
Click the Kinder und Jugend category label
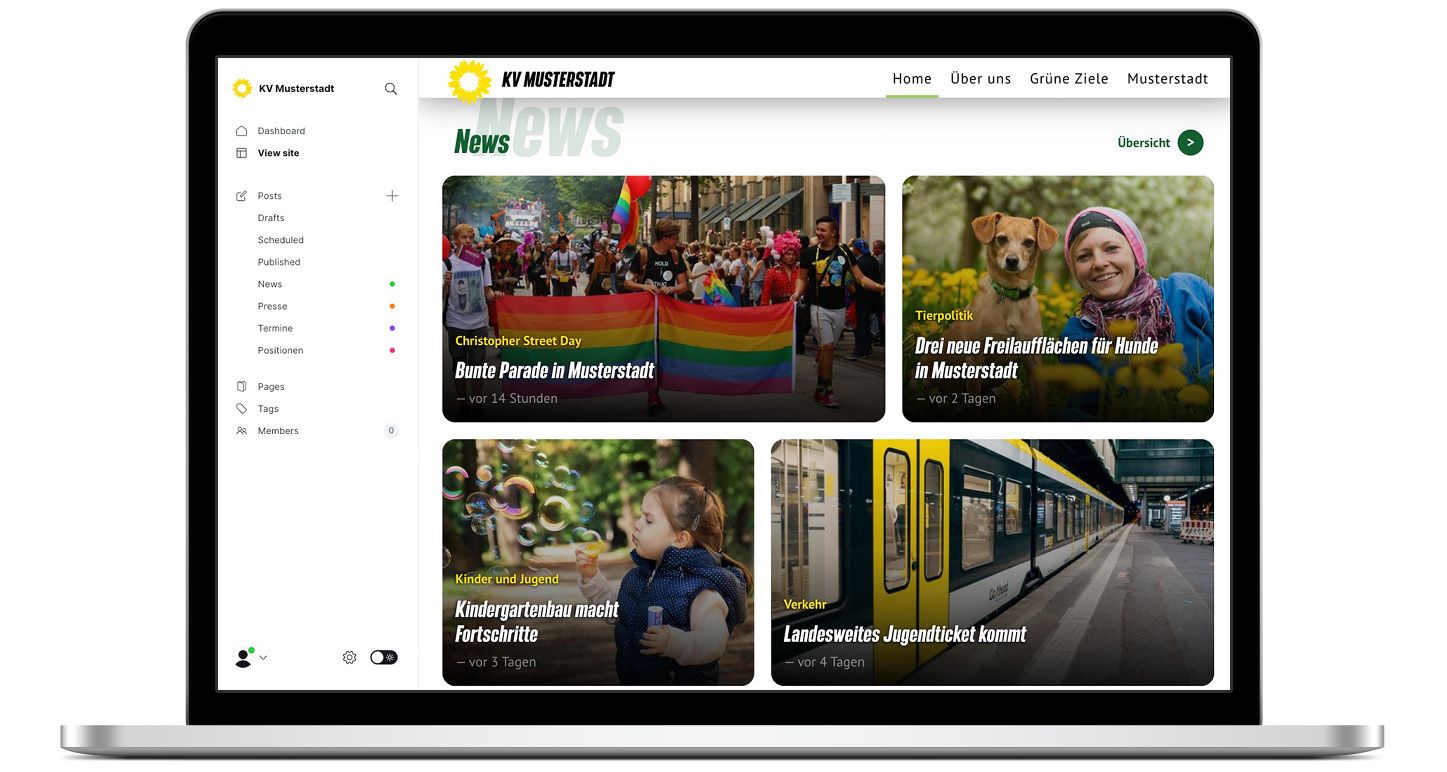pos(507,579)
